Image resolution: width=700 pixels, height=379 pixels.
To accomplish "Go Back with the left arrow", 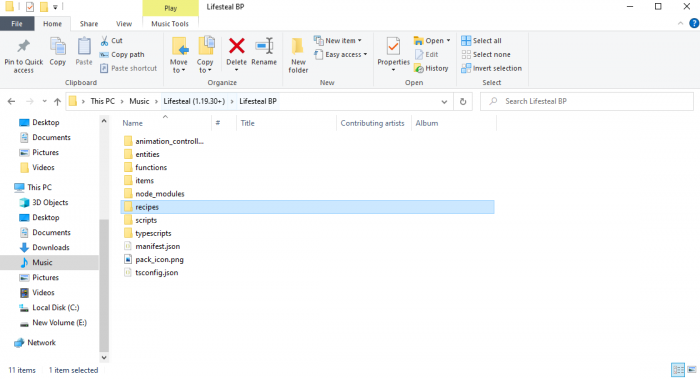I will (x=12, y=101).
